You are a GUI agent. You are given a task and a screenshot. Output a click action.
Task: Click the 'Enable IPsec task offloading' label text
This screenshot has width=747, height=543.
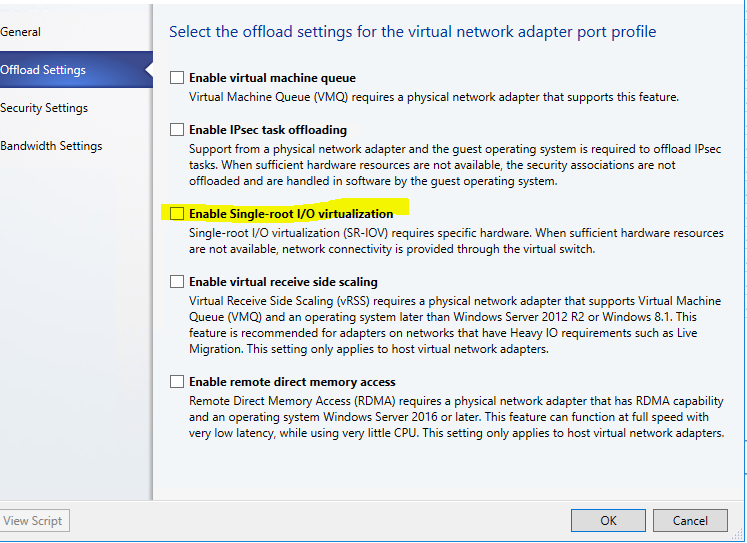point(268,130)
